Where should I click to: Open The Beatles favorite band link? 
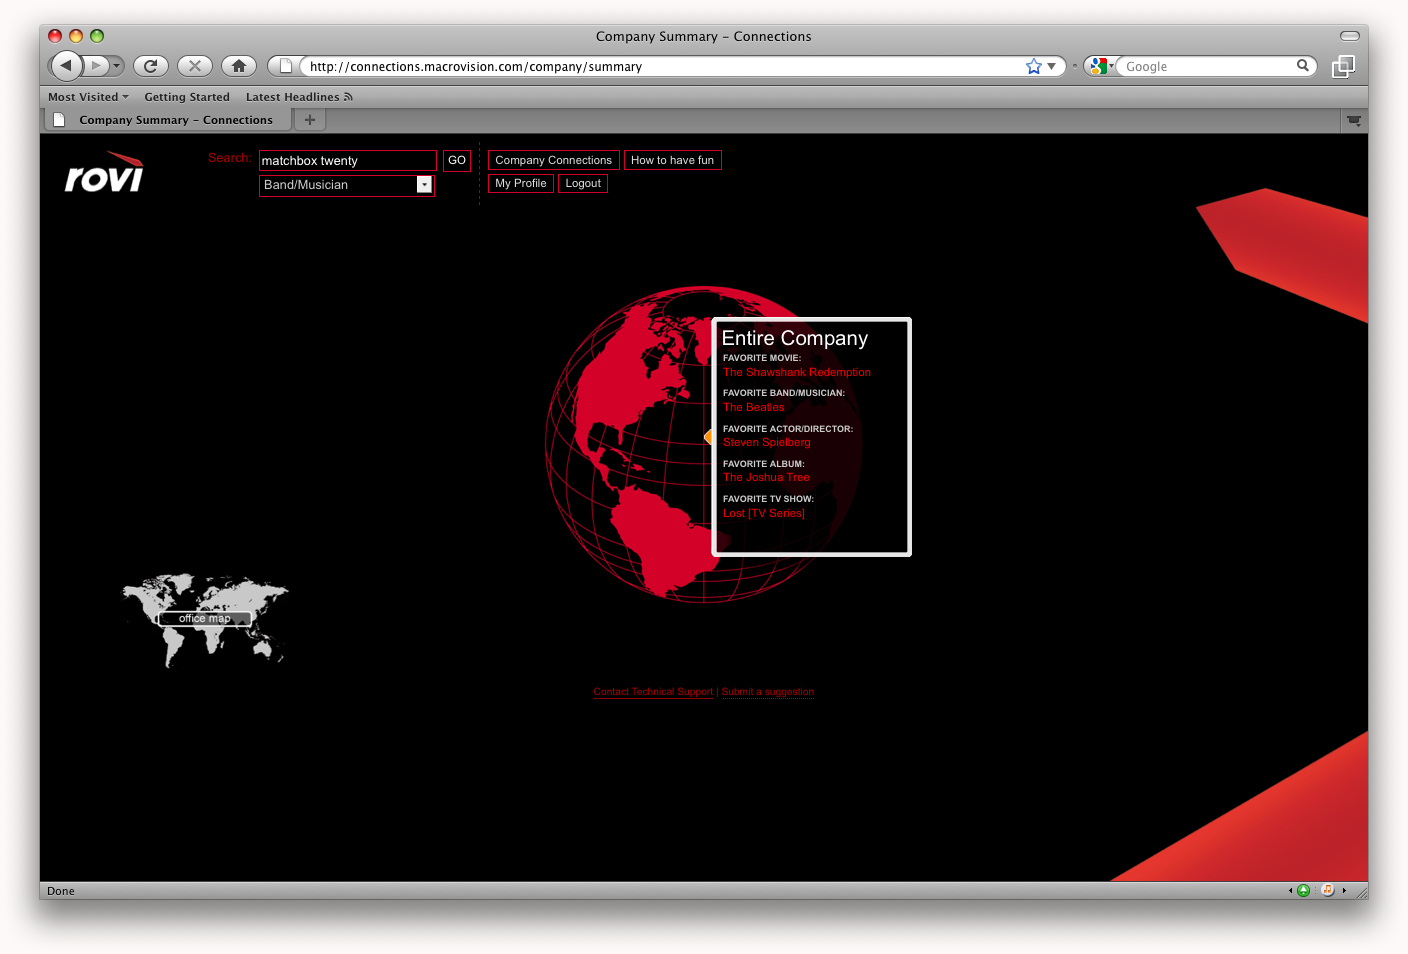click(x=754, y=408)
